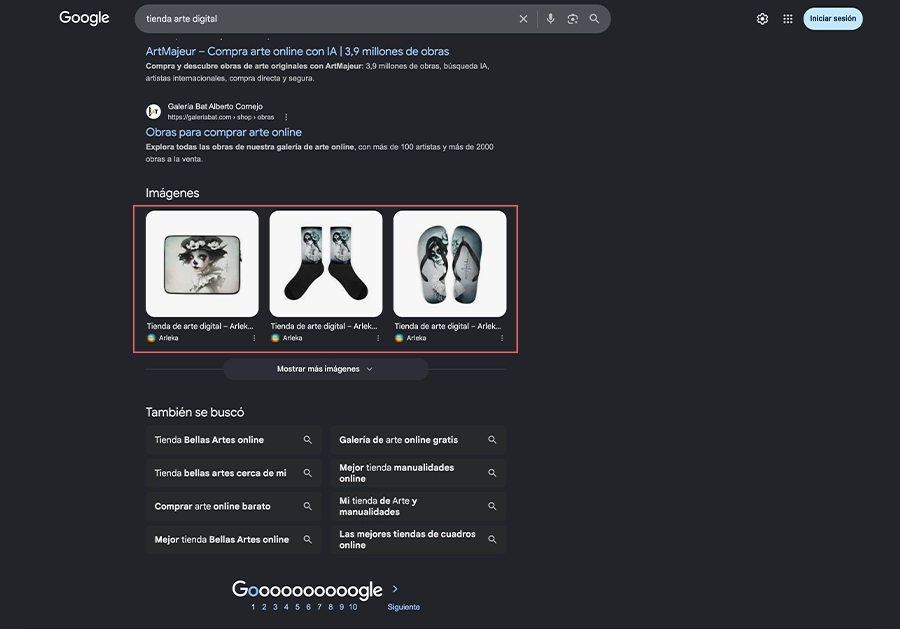
Task: Search Comprar arte online barato suggestion
Action: [x=234, y=506]
